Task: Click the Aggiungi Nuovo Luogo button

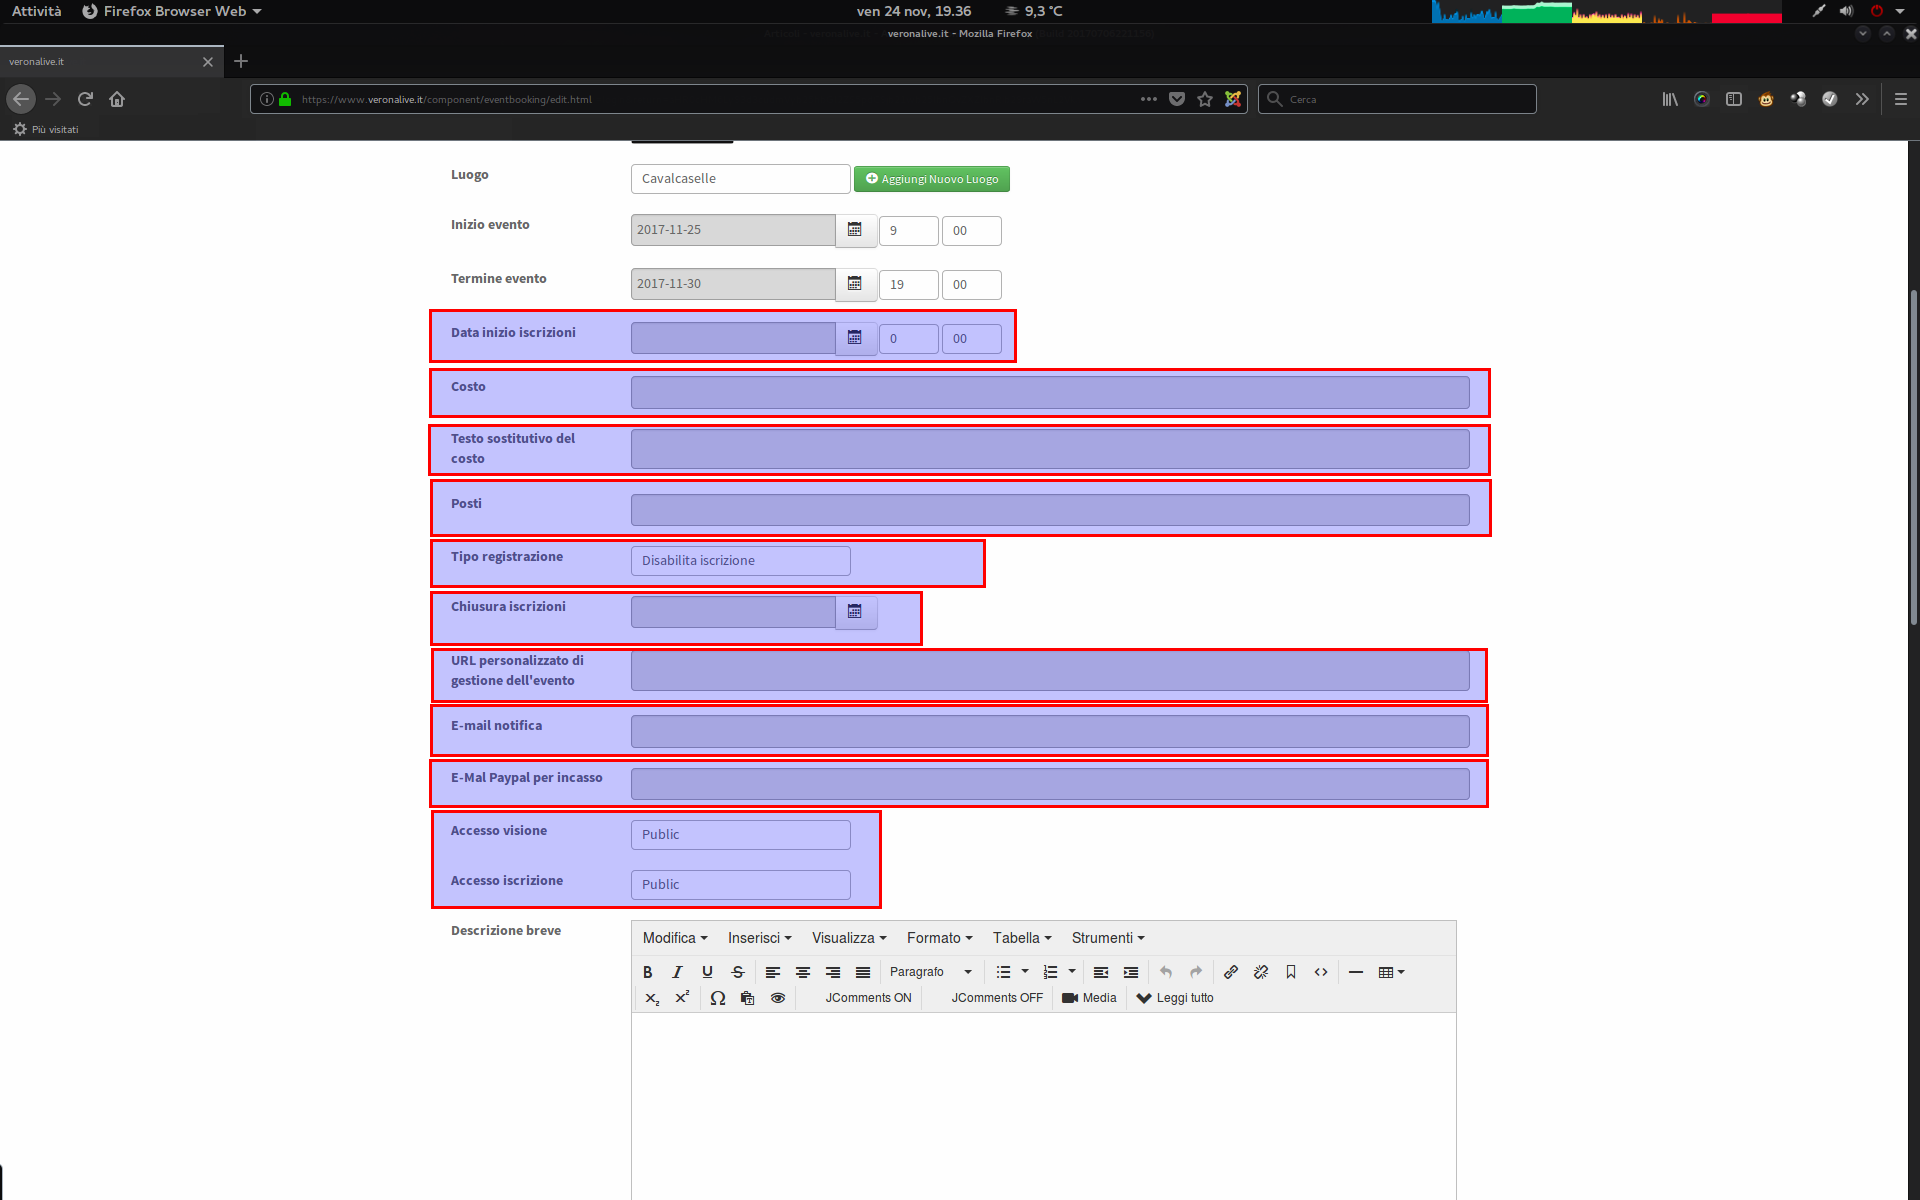Action: coord(931,179)
